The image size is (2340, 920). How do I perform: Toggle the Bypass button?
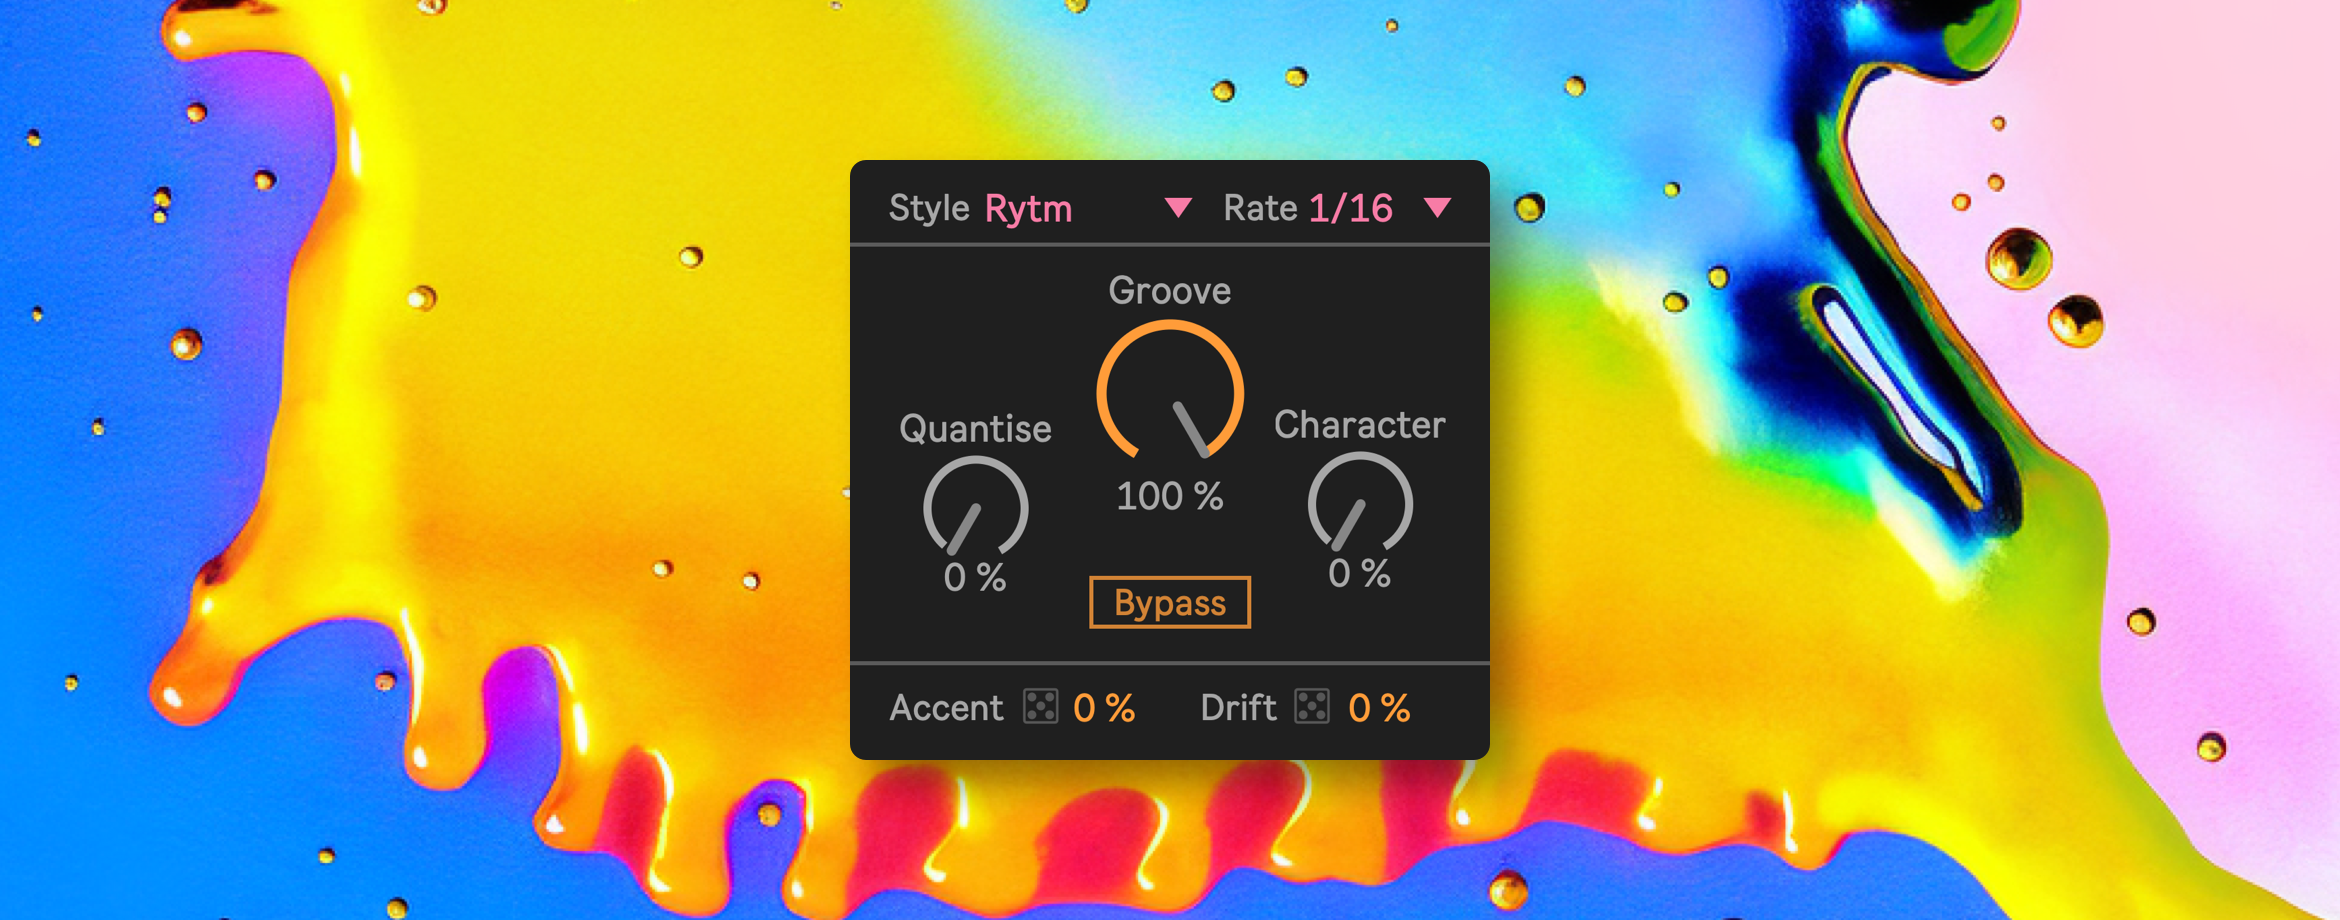pyautogui.click(x=1169, y=603)
